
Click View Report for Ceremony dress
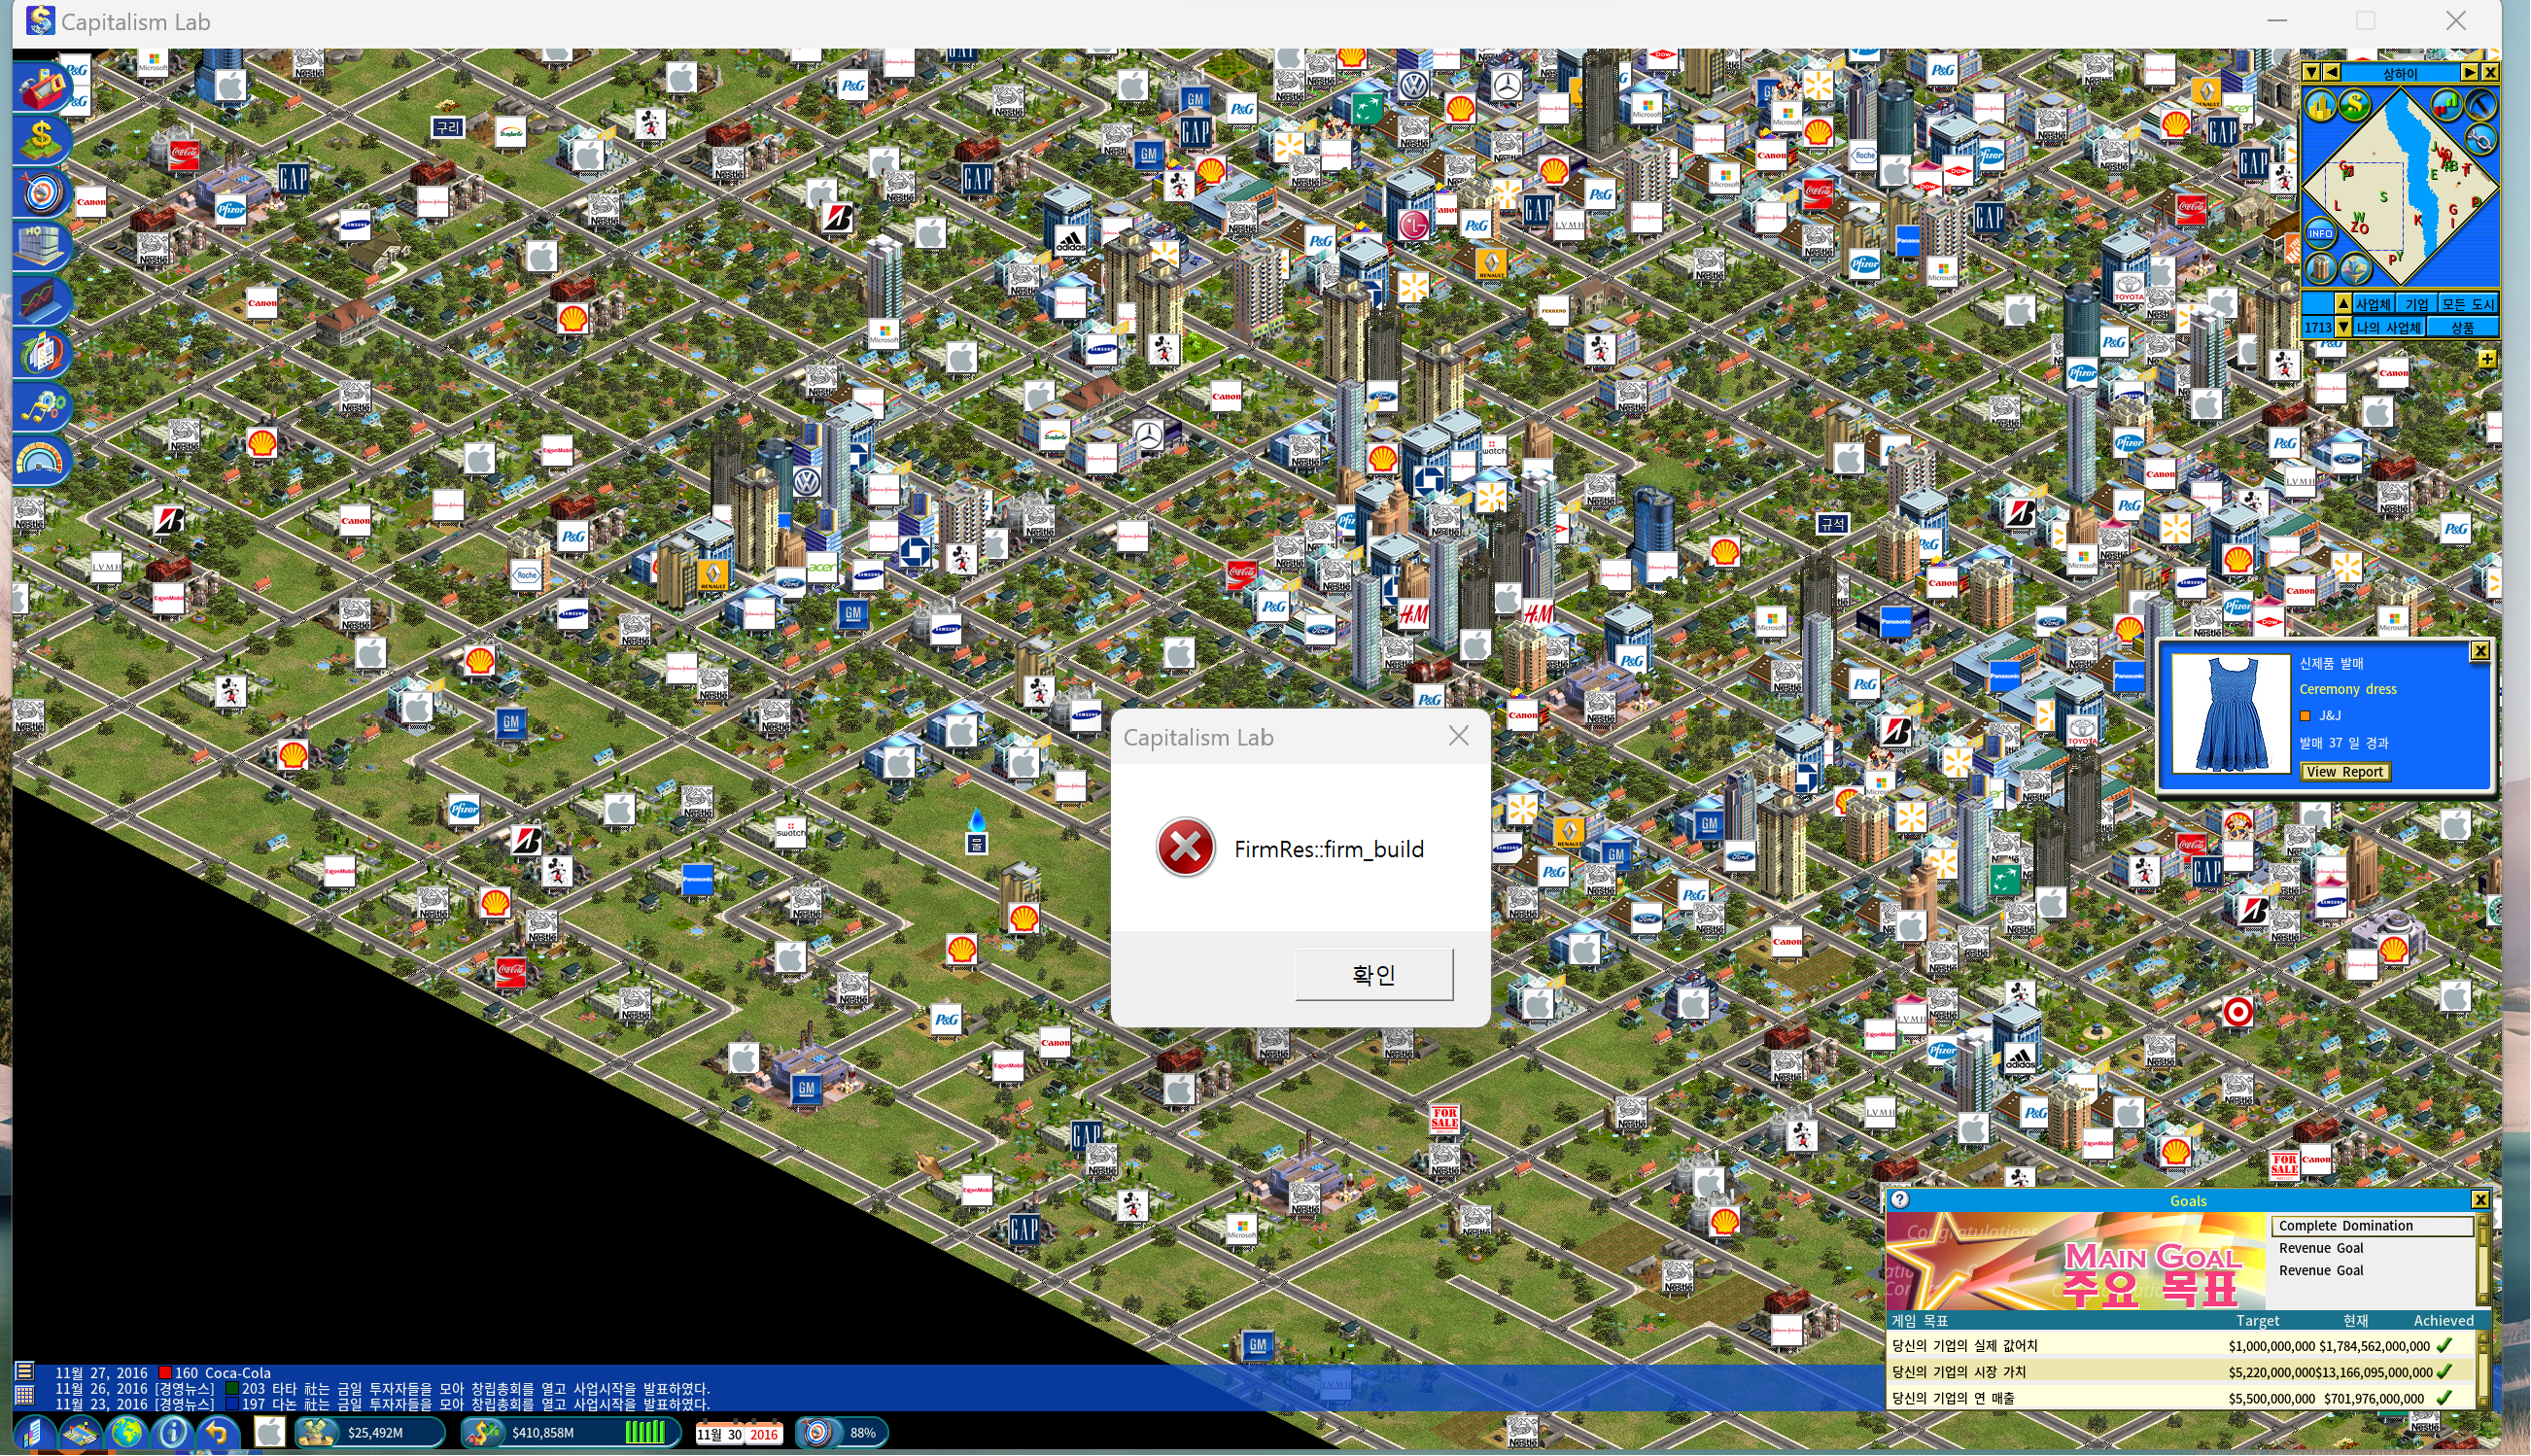2345,772
